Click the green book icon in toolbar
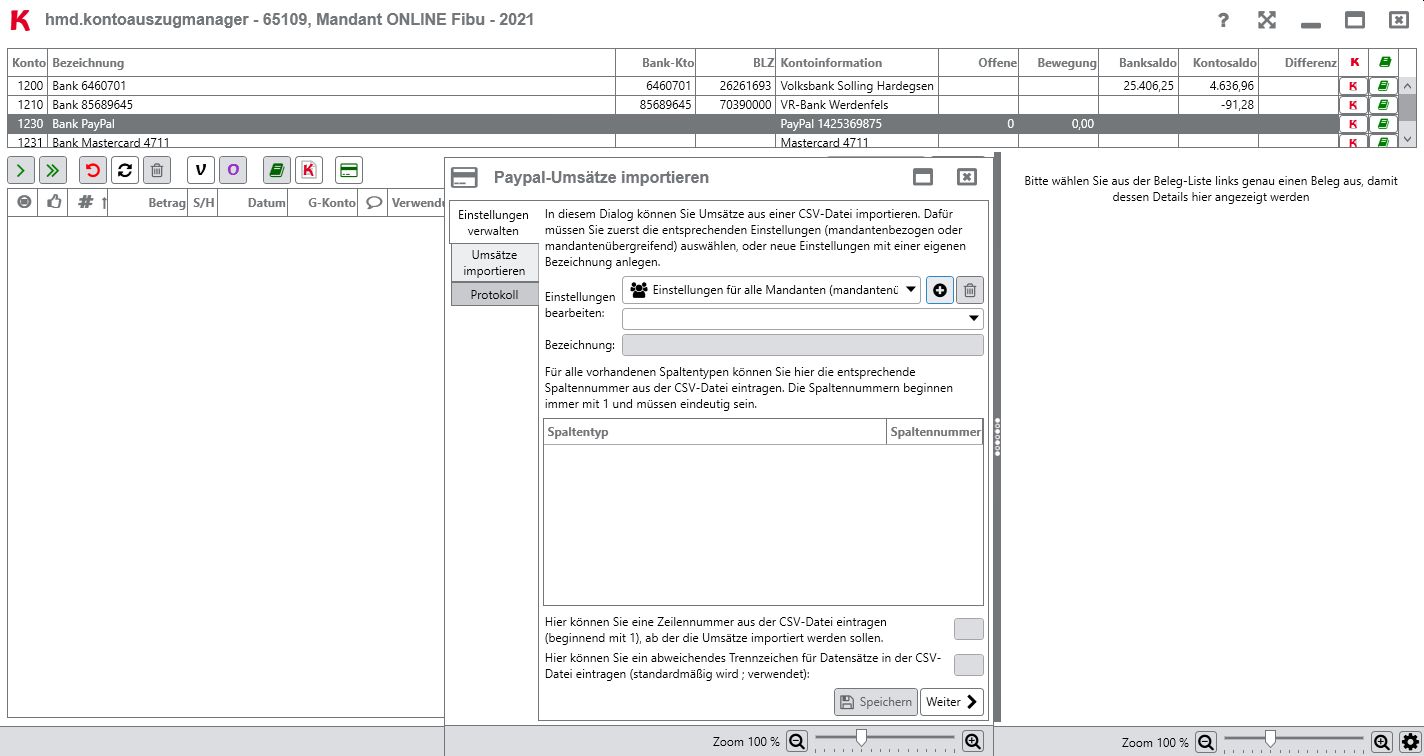 pos(277,170)
